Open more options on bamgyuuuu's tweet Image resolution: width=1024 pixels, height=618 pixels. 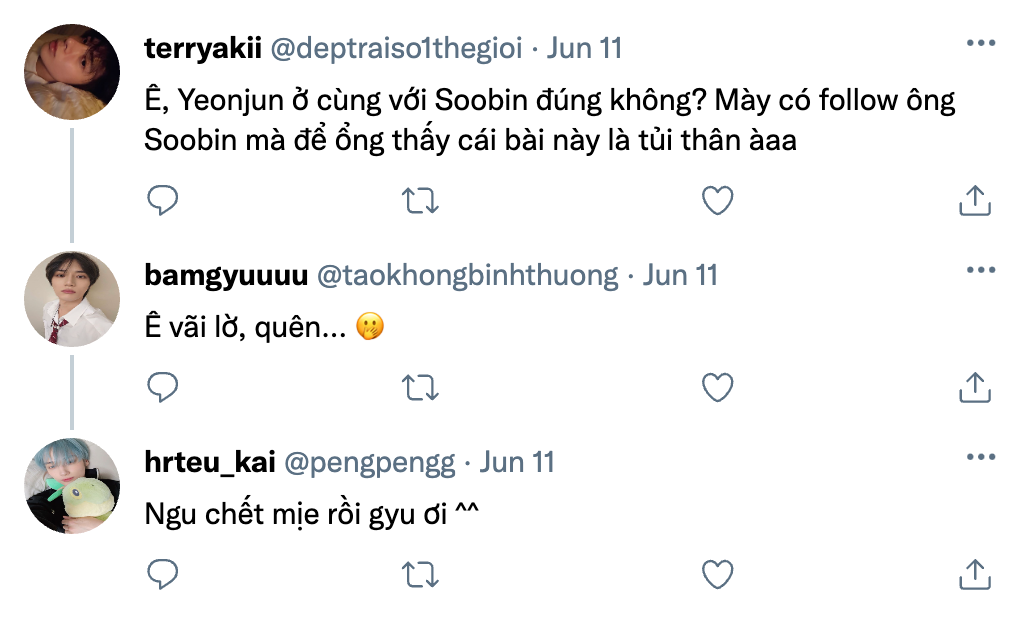[x=980, y=271]
